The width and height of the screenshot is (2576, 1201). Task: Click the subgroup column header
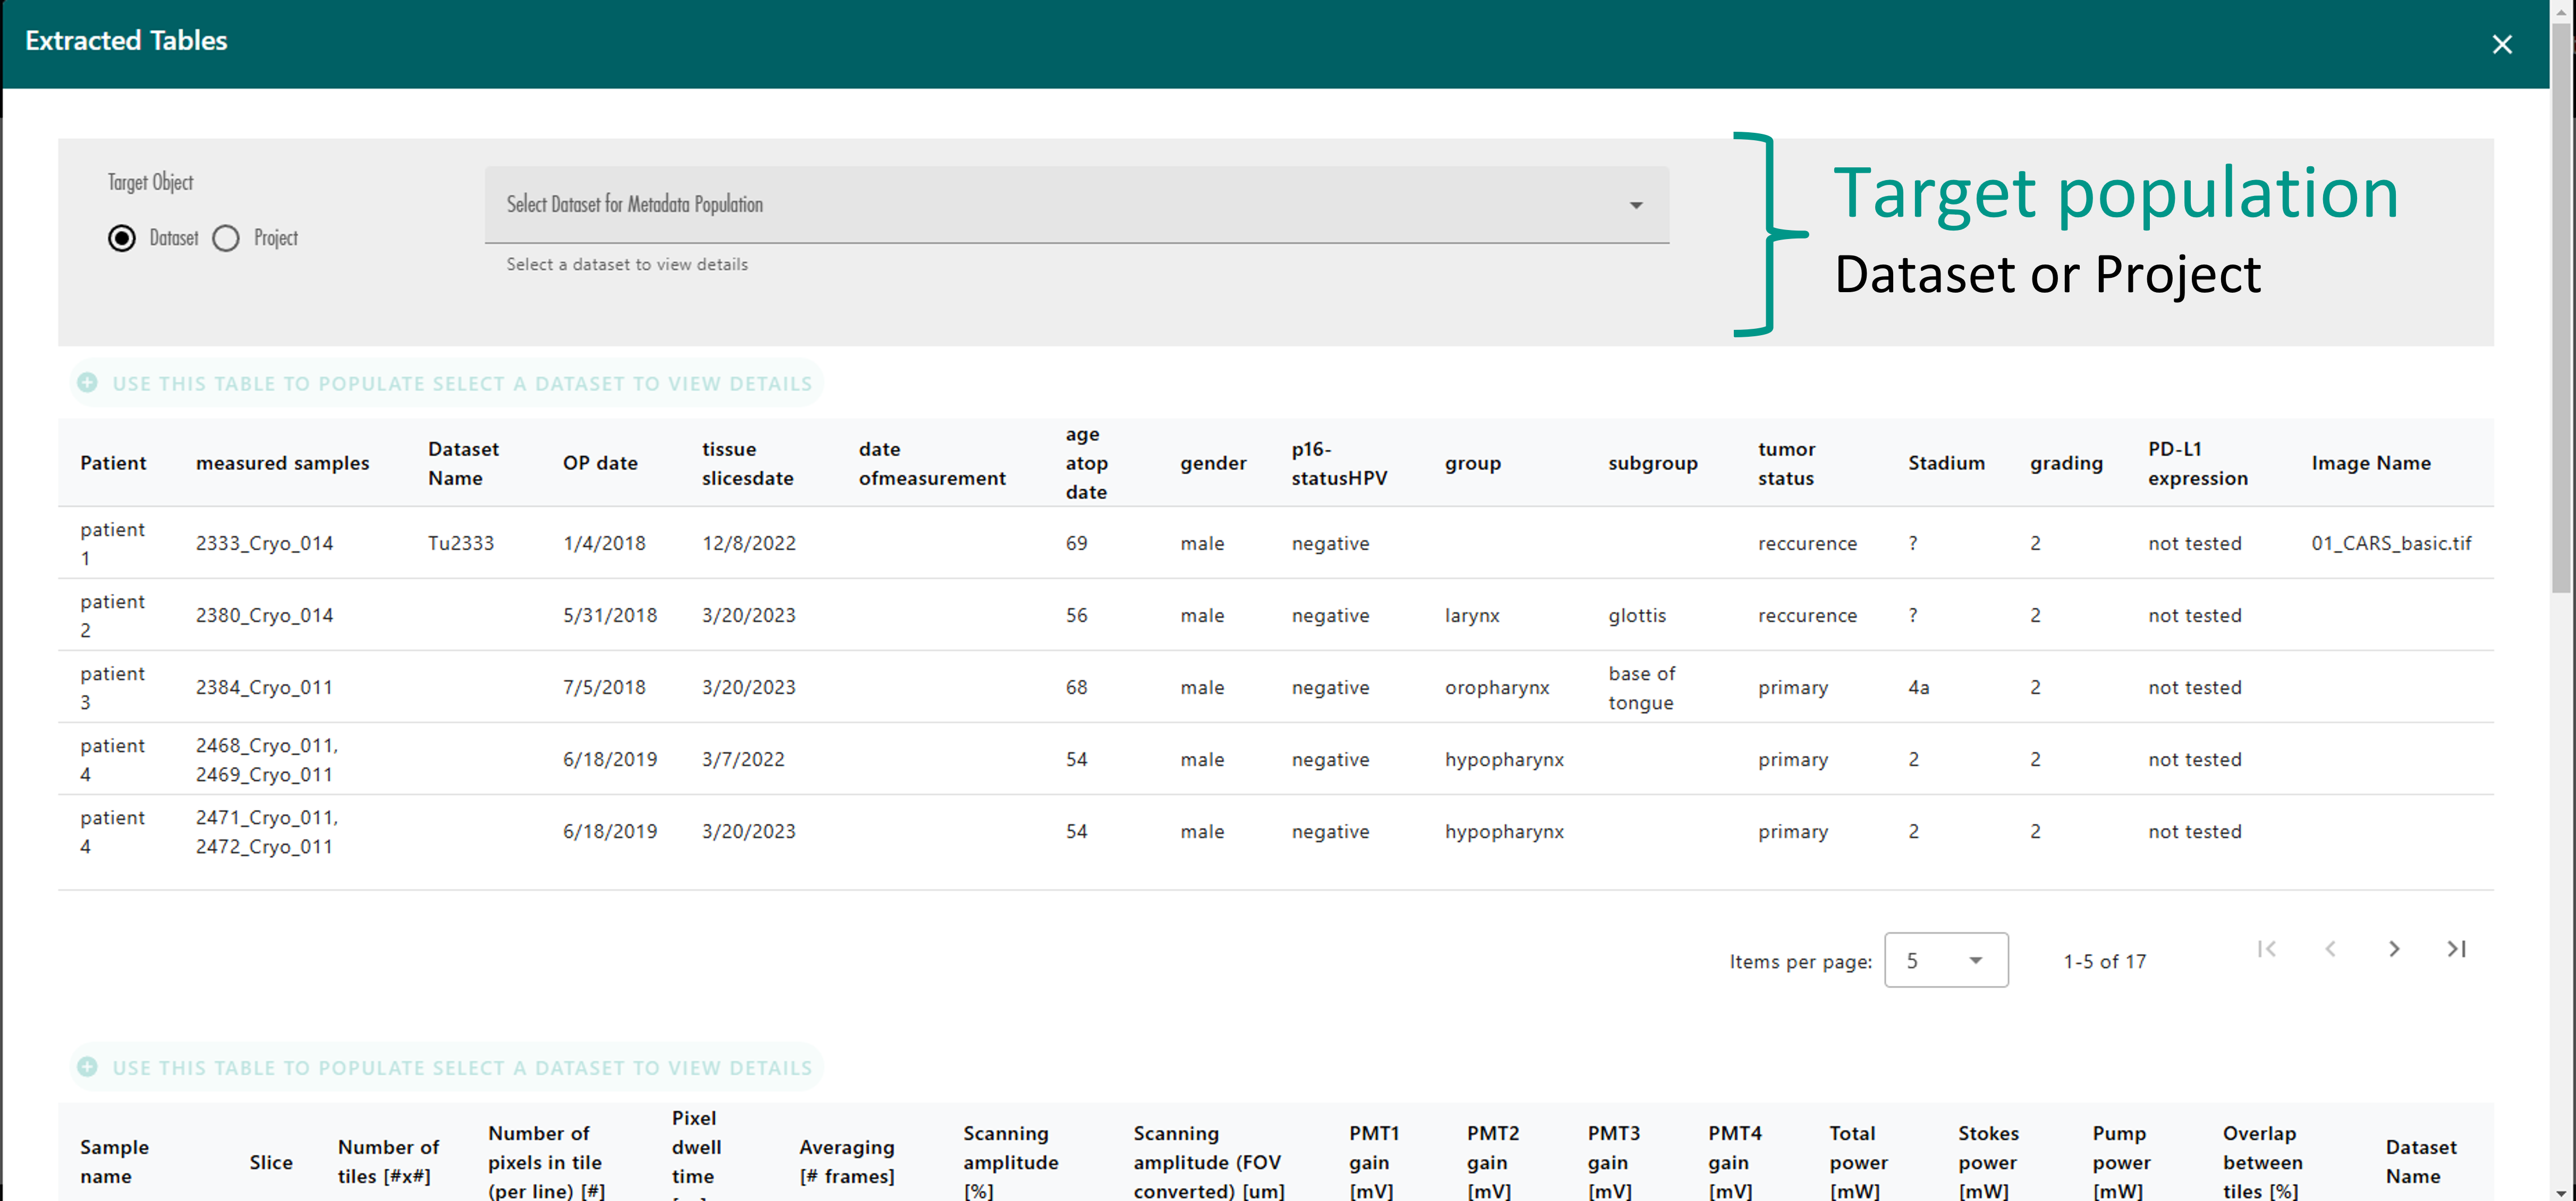[x=1652, y=463]
